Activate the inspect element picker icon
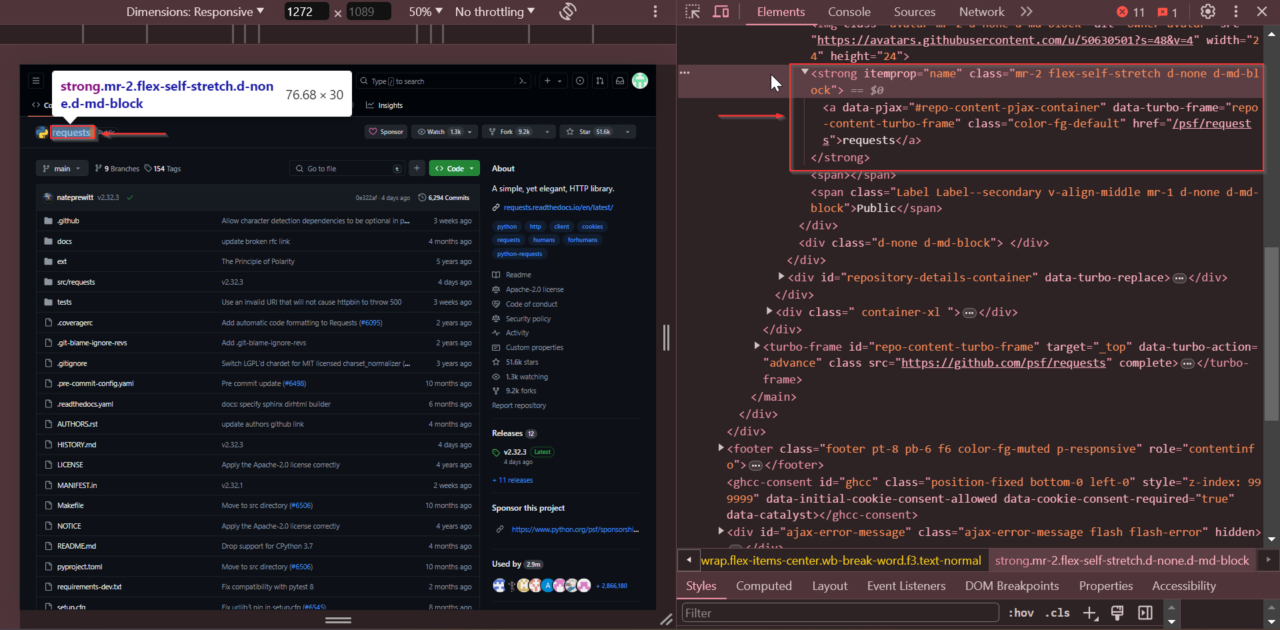Image resolution: width=1280 pixels, height=630 pixels. click(x=692, y=12)
